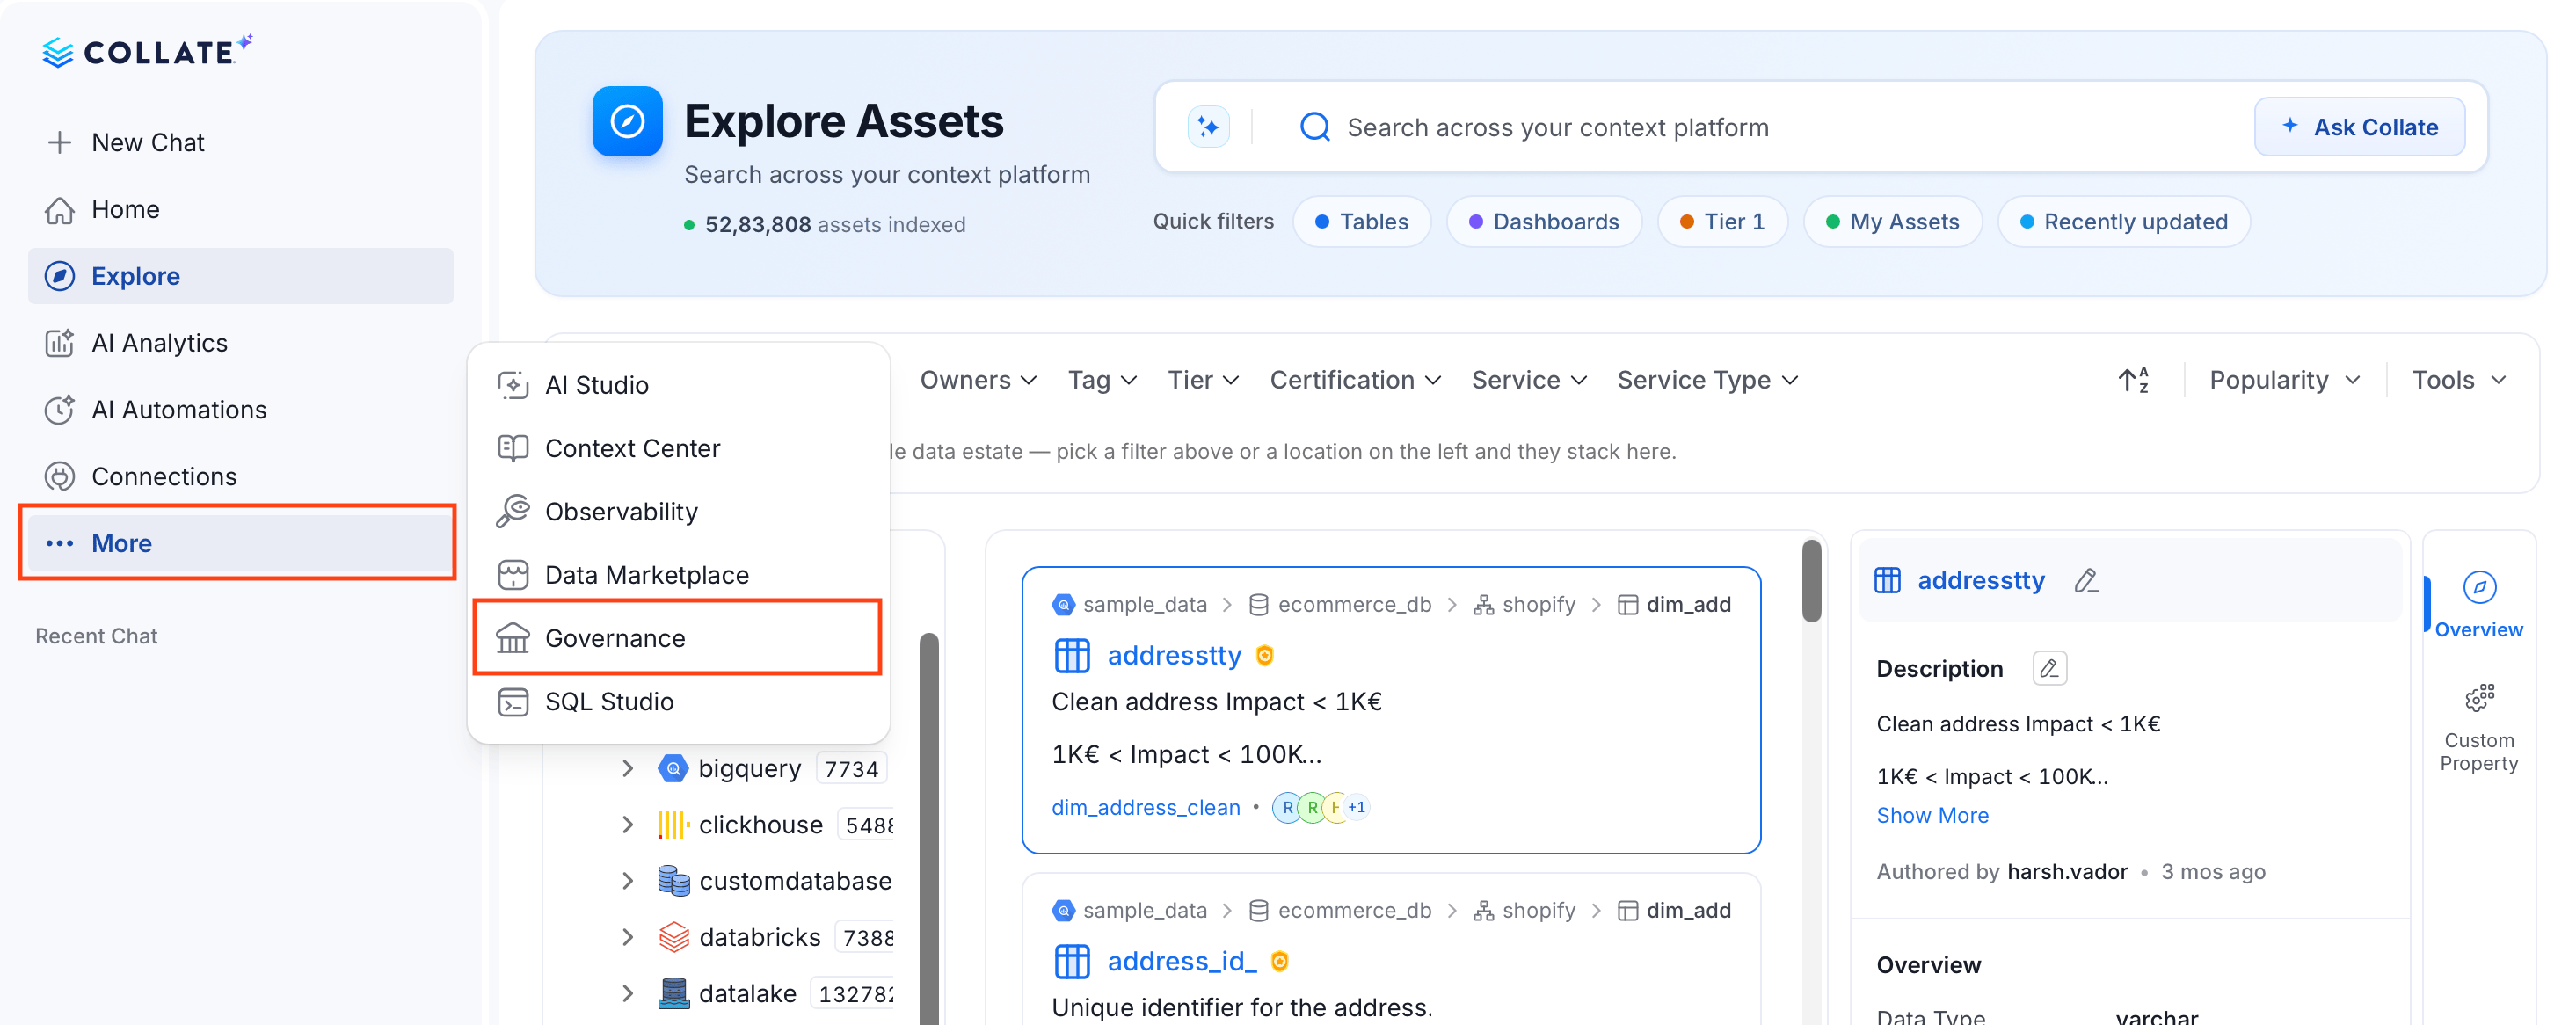Apply the My Assets quick filter
The height and width of the screenshot is (1025, 2576).
click(x=1892, y=222)
